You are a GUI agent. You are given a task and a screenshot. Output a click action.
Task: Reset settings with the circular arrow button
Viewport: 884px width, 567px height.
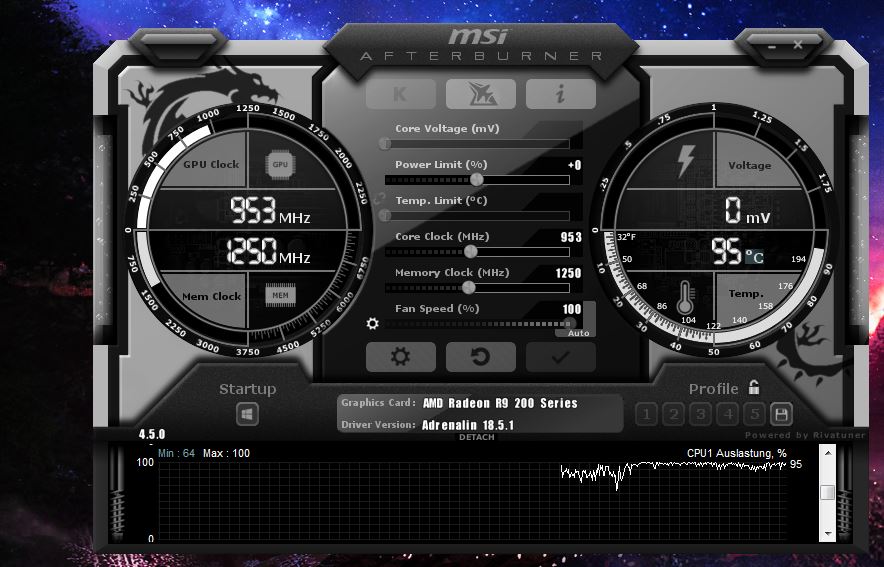pos(480,357)
